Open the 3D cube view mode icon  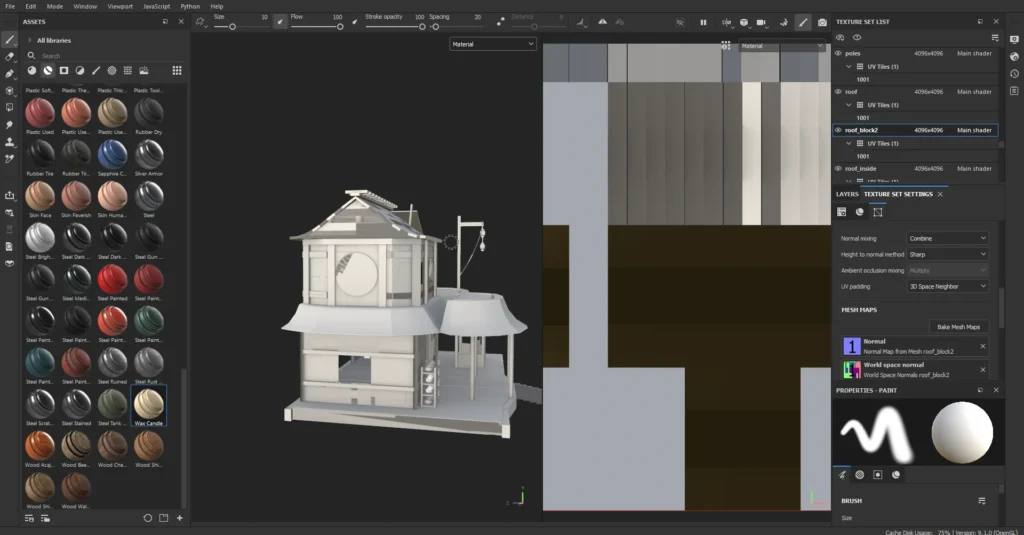(744, 22)
